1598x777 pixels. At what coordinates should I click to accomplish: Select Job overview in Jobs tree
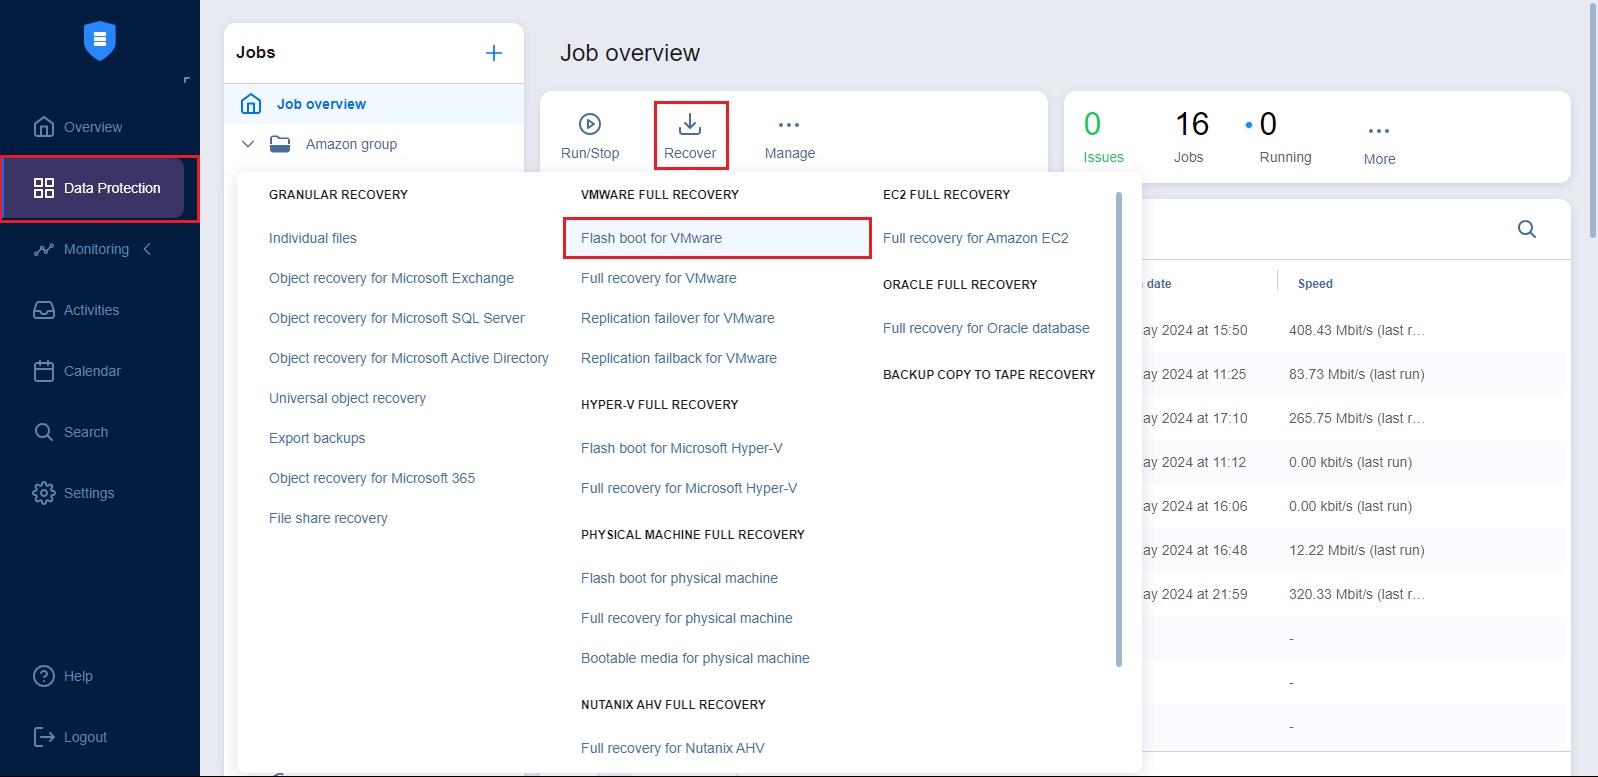[321, 104]
